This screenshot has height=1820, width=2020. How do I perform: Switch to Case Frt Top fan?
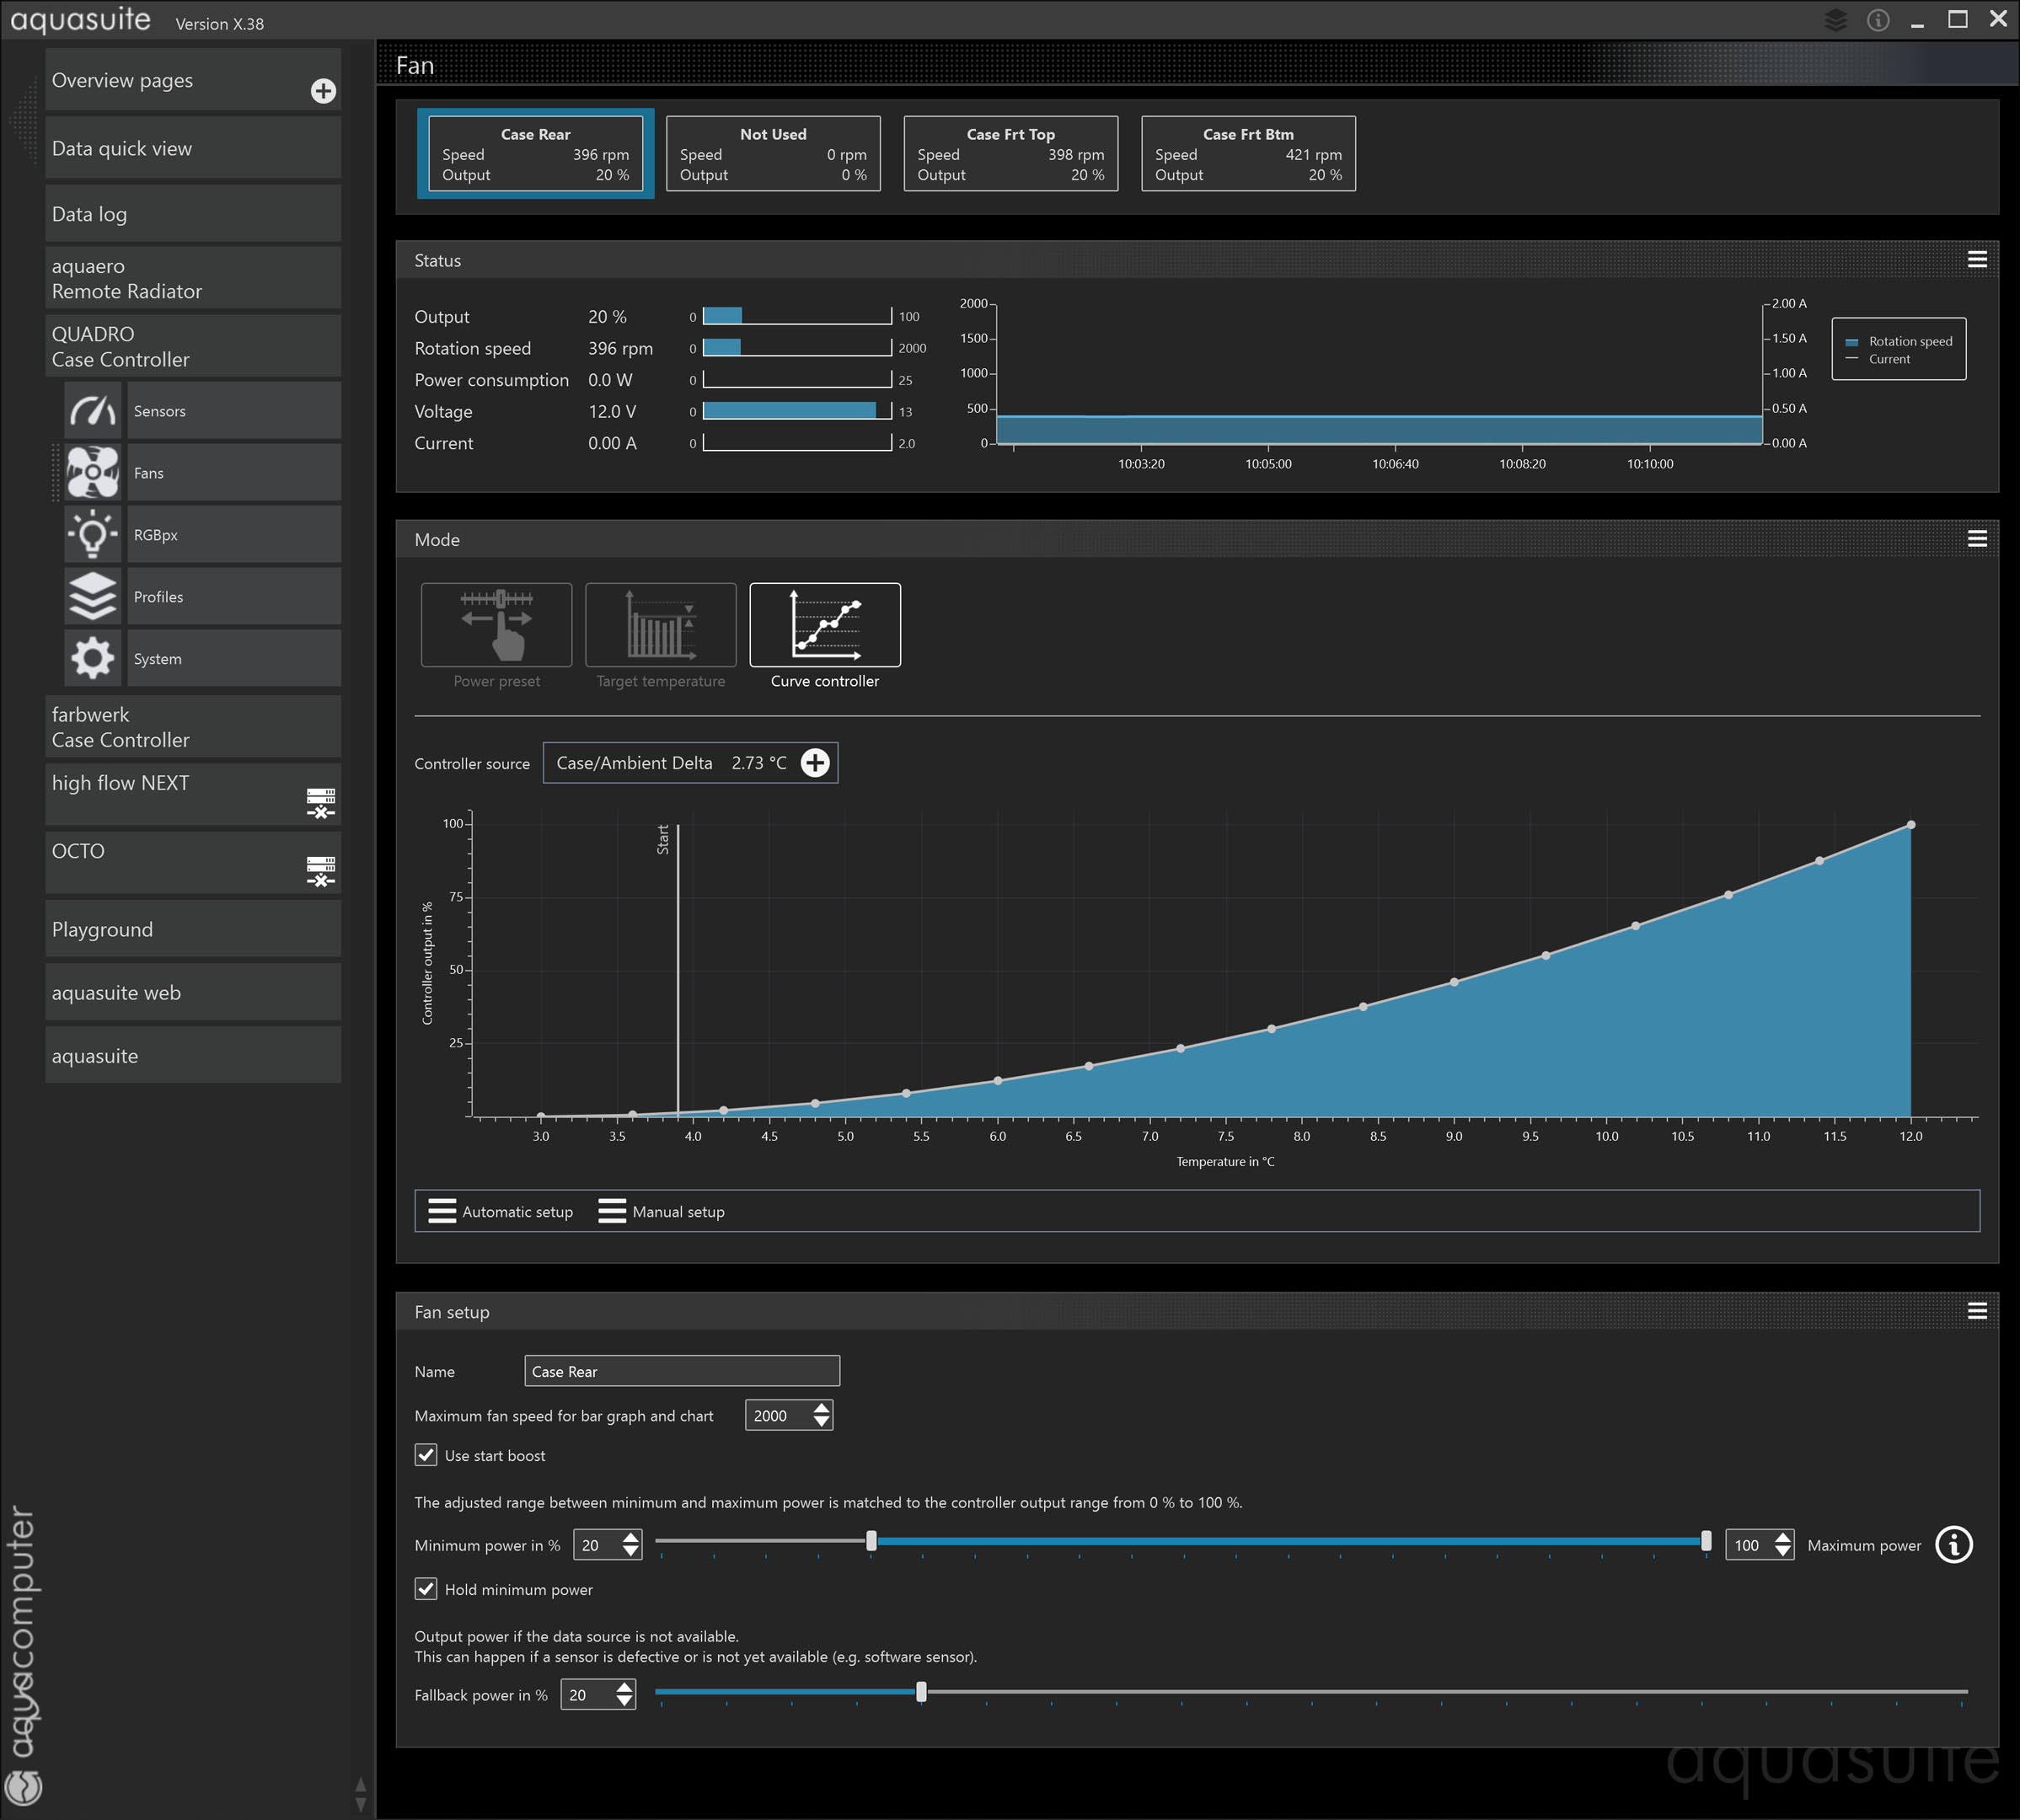tap(1010, 154)
